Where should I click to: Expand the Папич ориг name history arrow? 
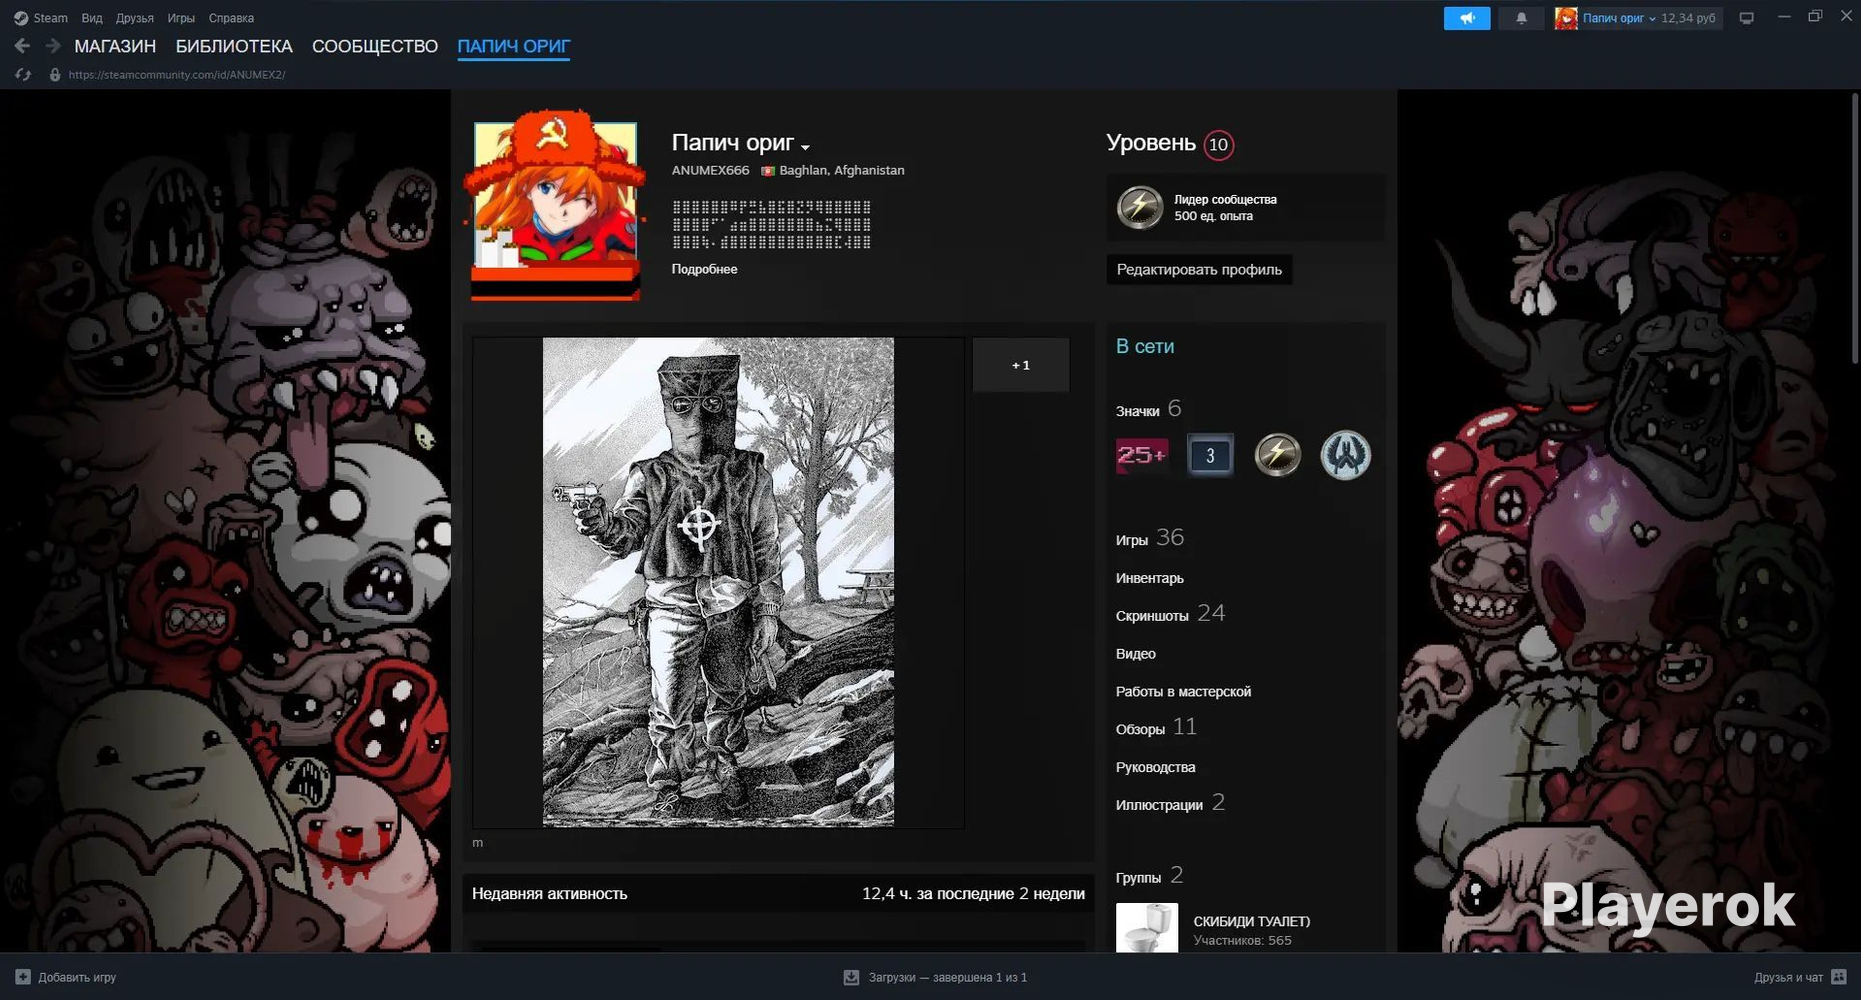pyautogui.click(x=805, y=148)
